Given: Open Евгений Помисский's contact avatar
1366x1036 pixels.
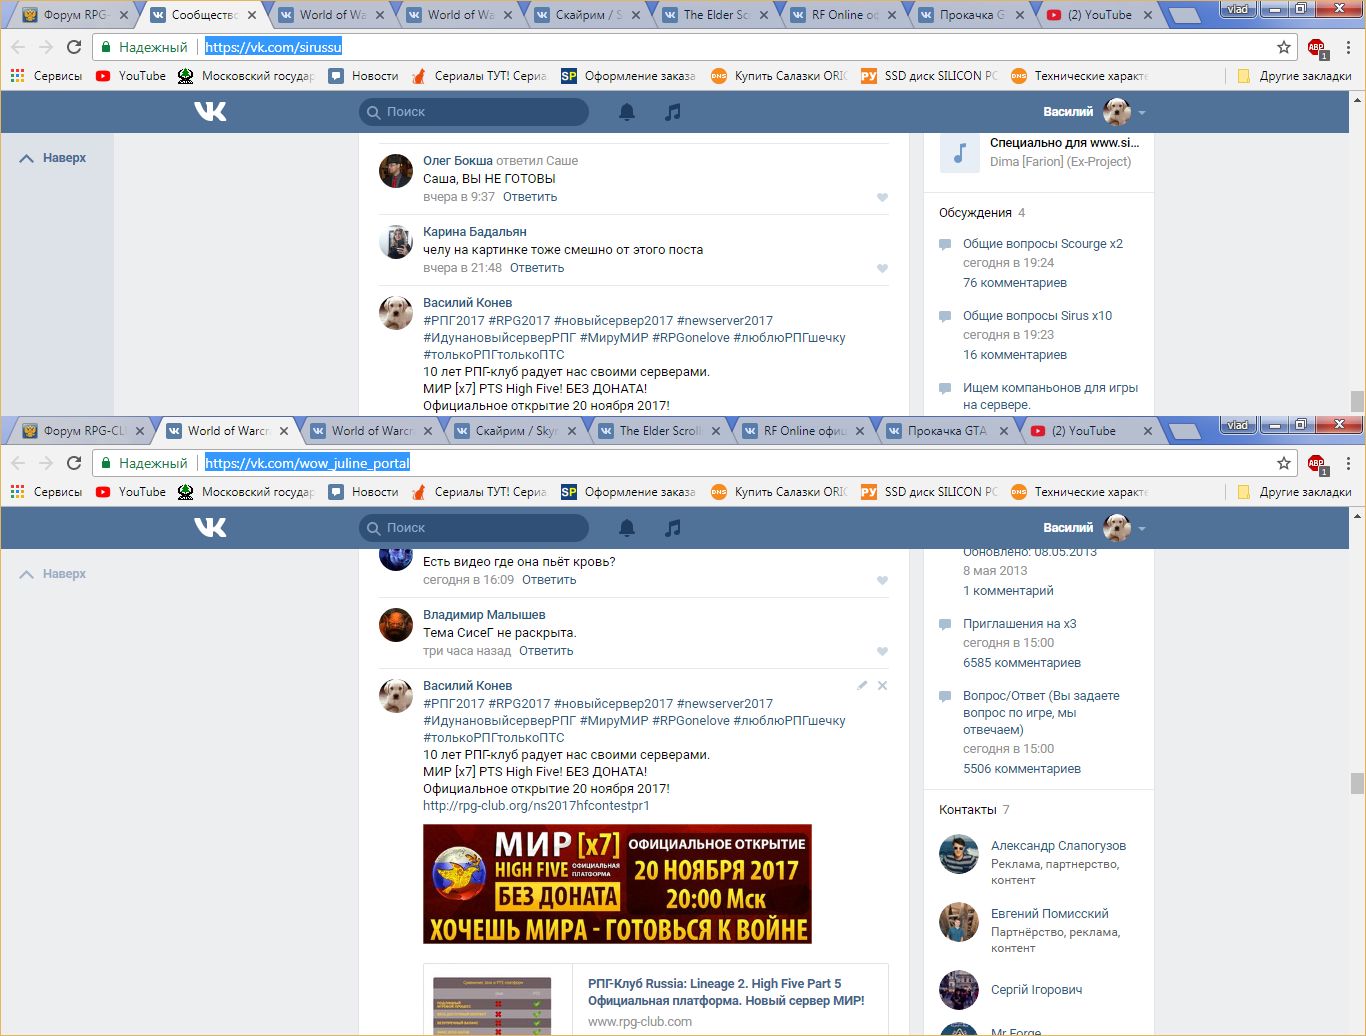Looking at the screenshot, I should click(959, 922).
